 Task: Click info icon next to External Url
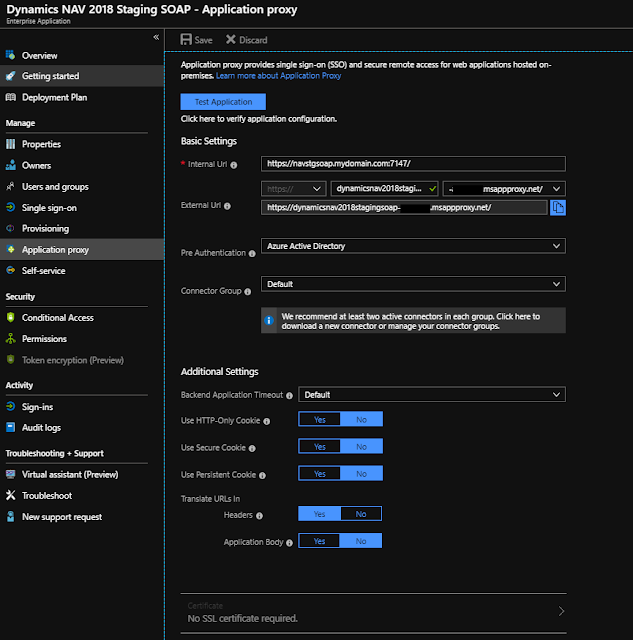(227, 206)
